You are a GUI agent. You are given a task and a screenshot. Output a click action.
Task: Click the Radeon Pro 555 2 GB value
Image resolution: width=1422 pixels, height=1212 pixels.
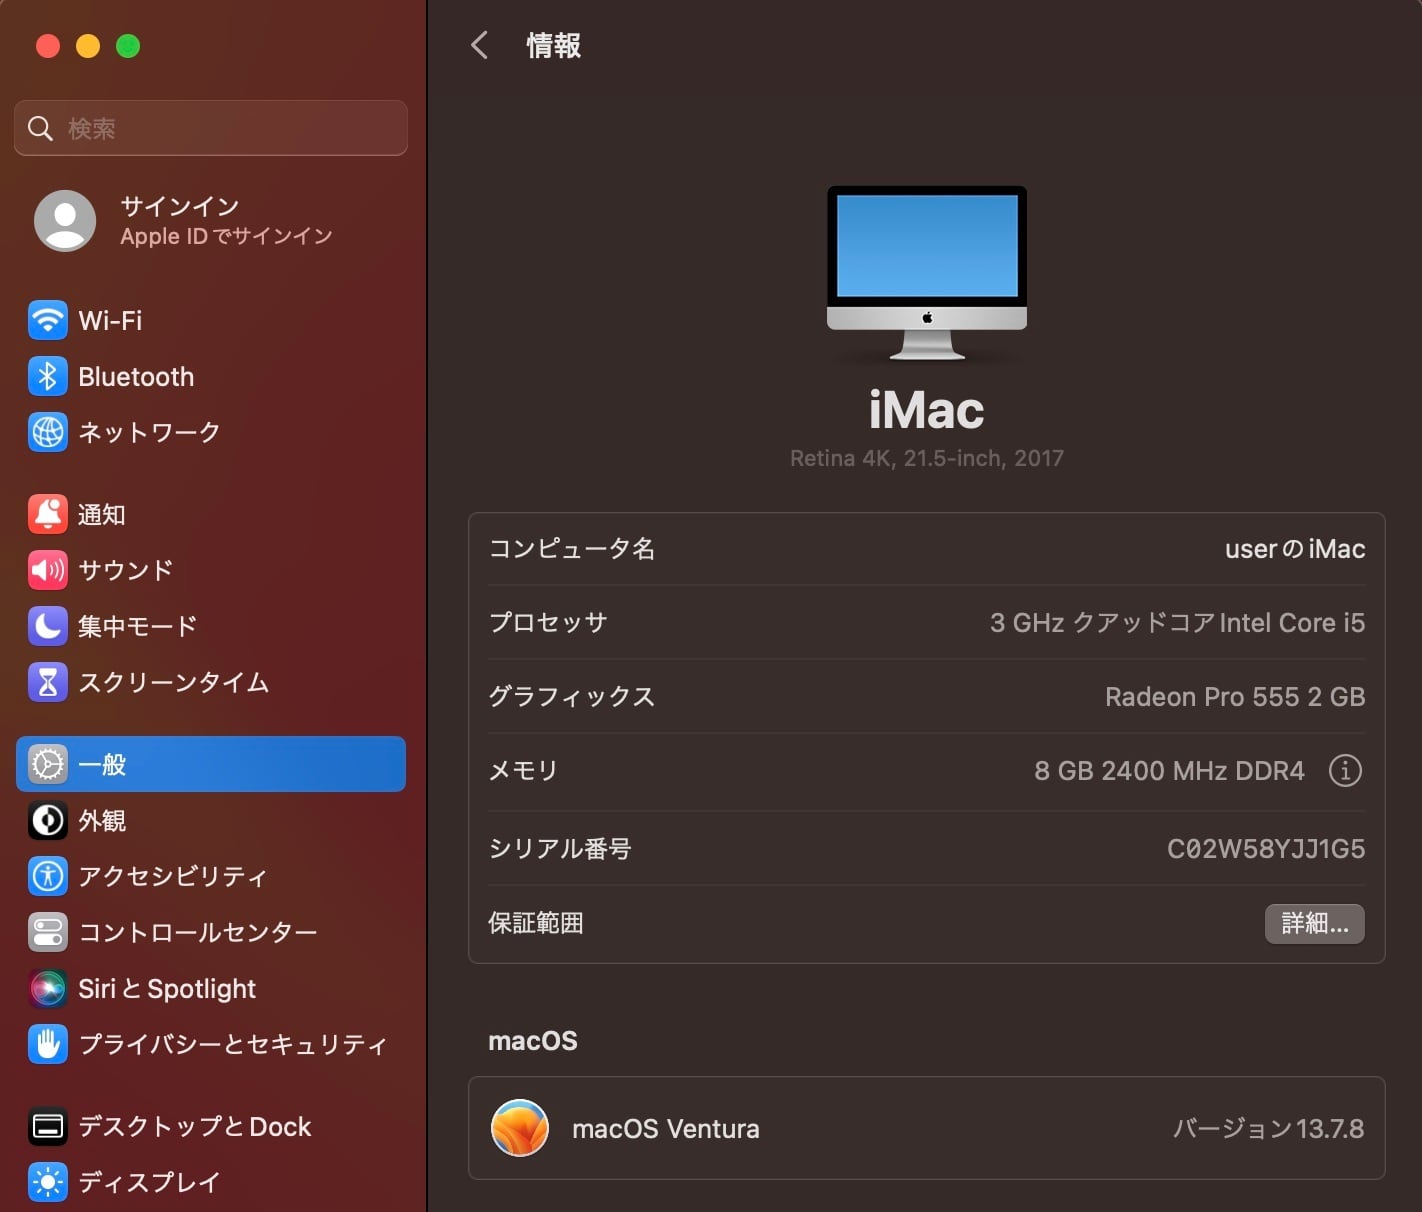point(1235,697)
